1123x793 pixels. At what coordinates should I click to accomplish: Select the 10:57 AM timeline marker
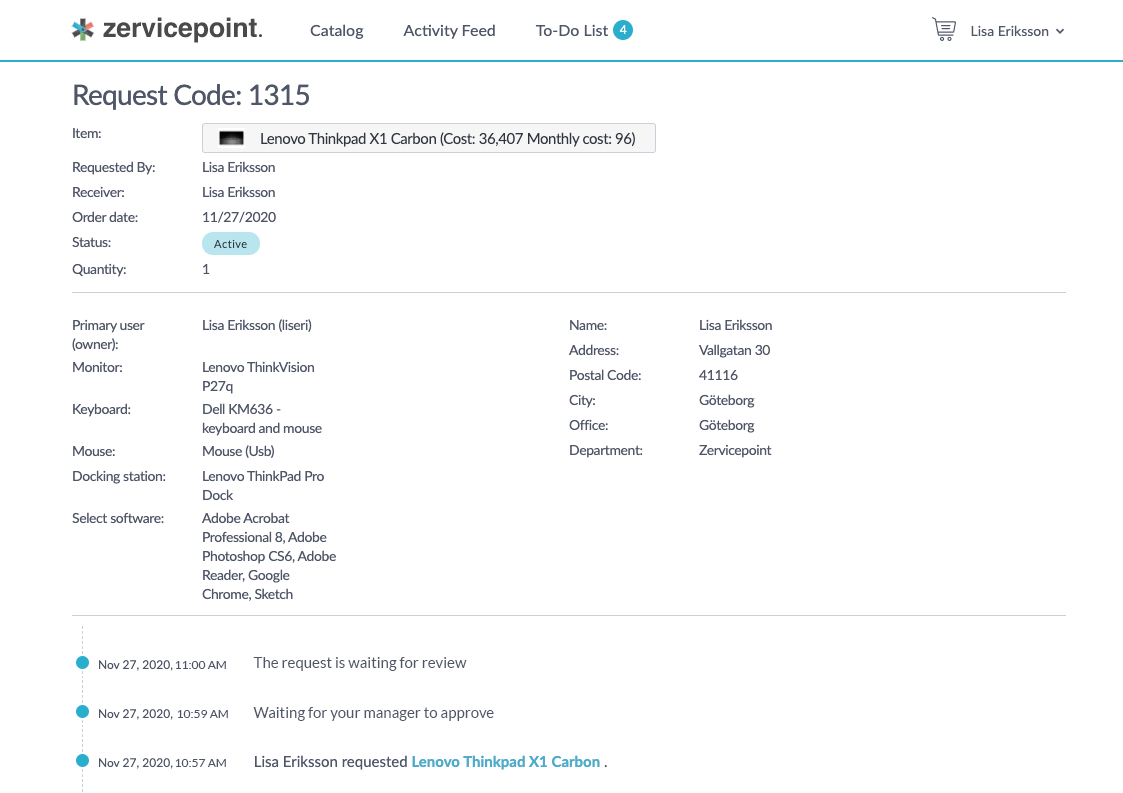coord(83,761)
